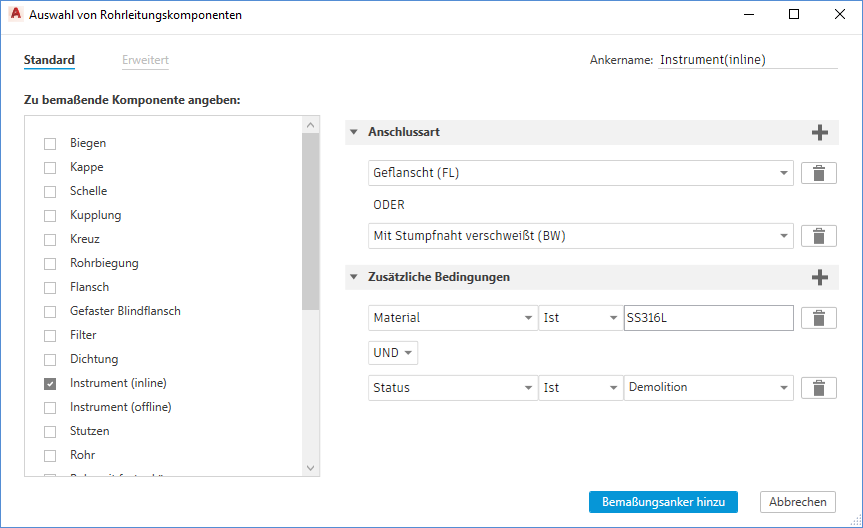This screenshot has height=528, width=863.
Task: Add a new Zusätzliche Bedingungen condition
Action: pos(820,277)
